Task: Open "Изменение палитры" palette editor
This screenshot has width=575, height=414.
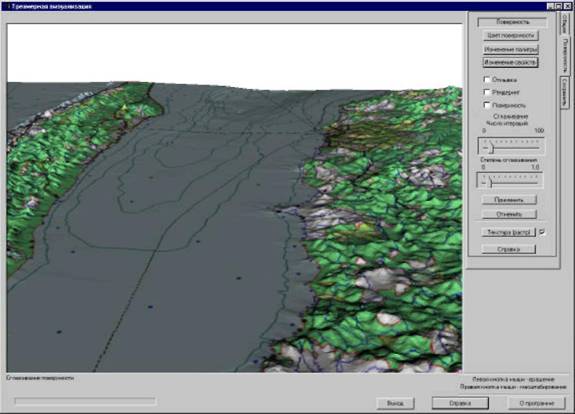Action: tap(510, 49)
